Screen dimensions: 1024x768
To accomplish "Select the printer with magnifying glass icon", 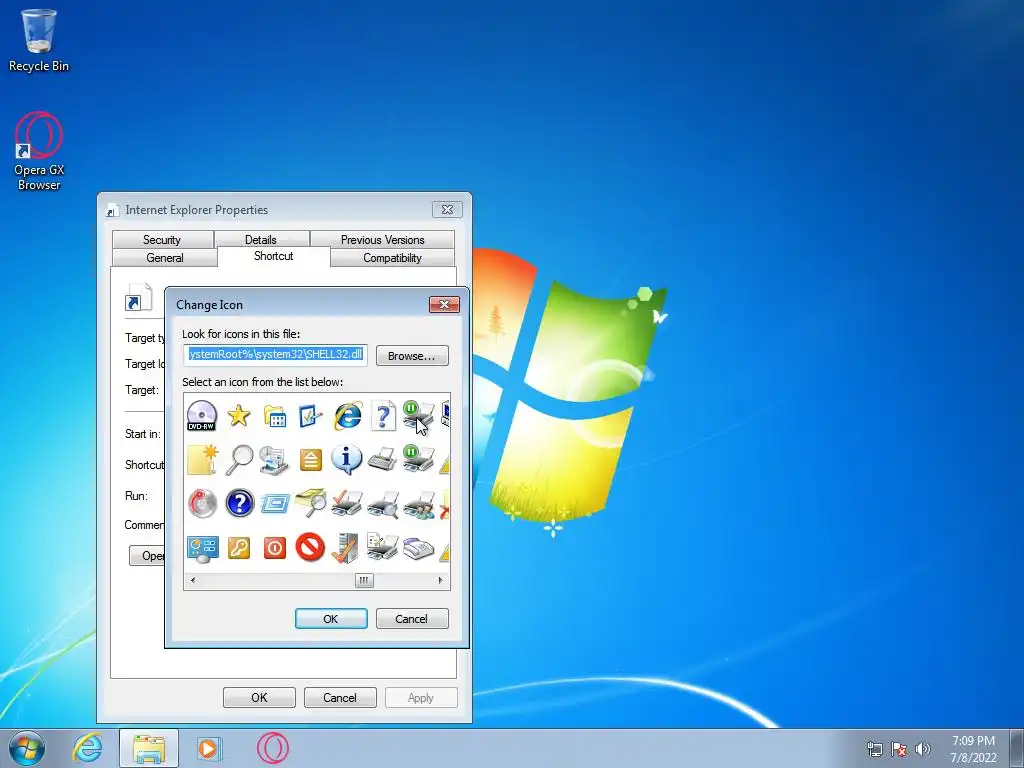I will click(x=383, y=504).
